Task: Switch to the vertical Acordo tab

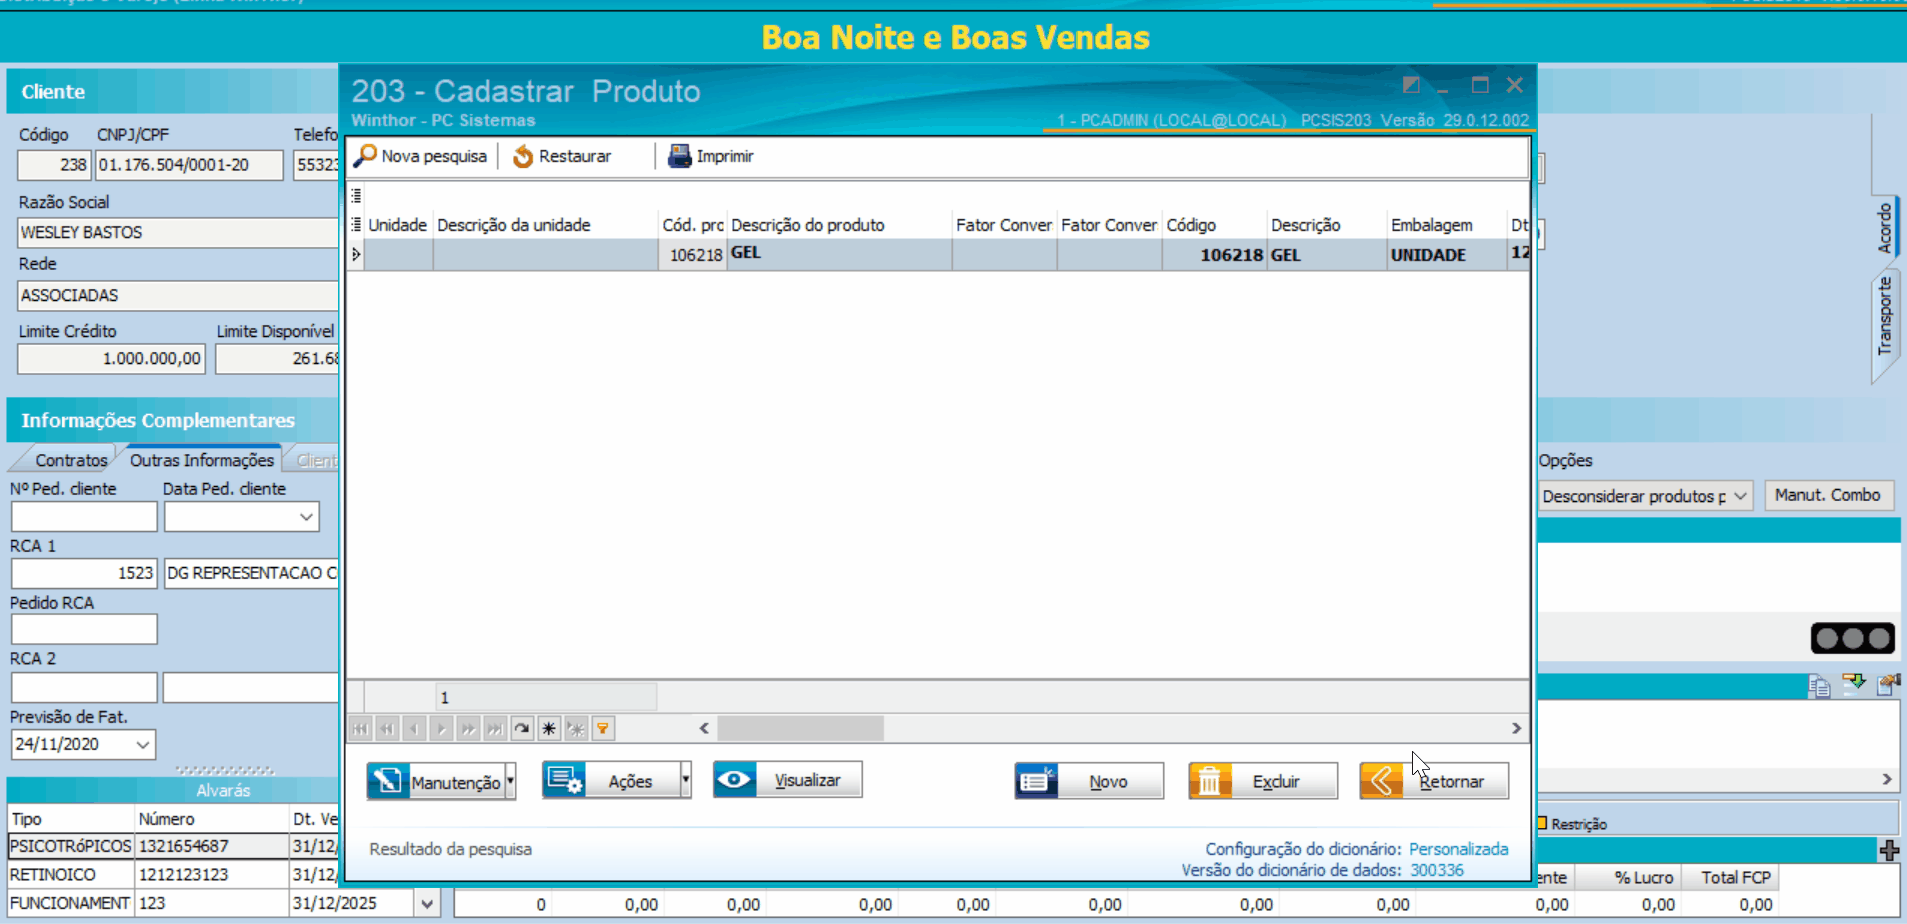Action: point(1885,228)
